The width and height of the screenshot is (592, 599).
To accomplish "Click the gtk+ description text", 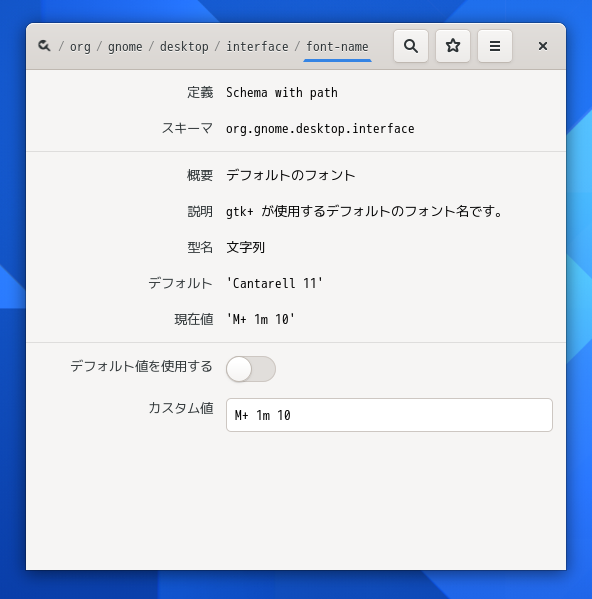I will [364, 211].
